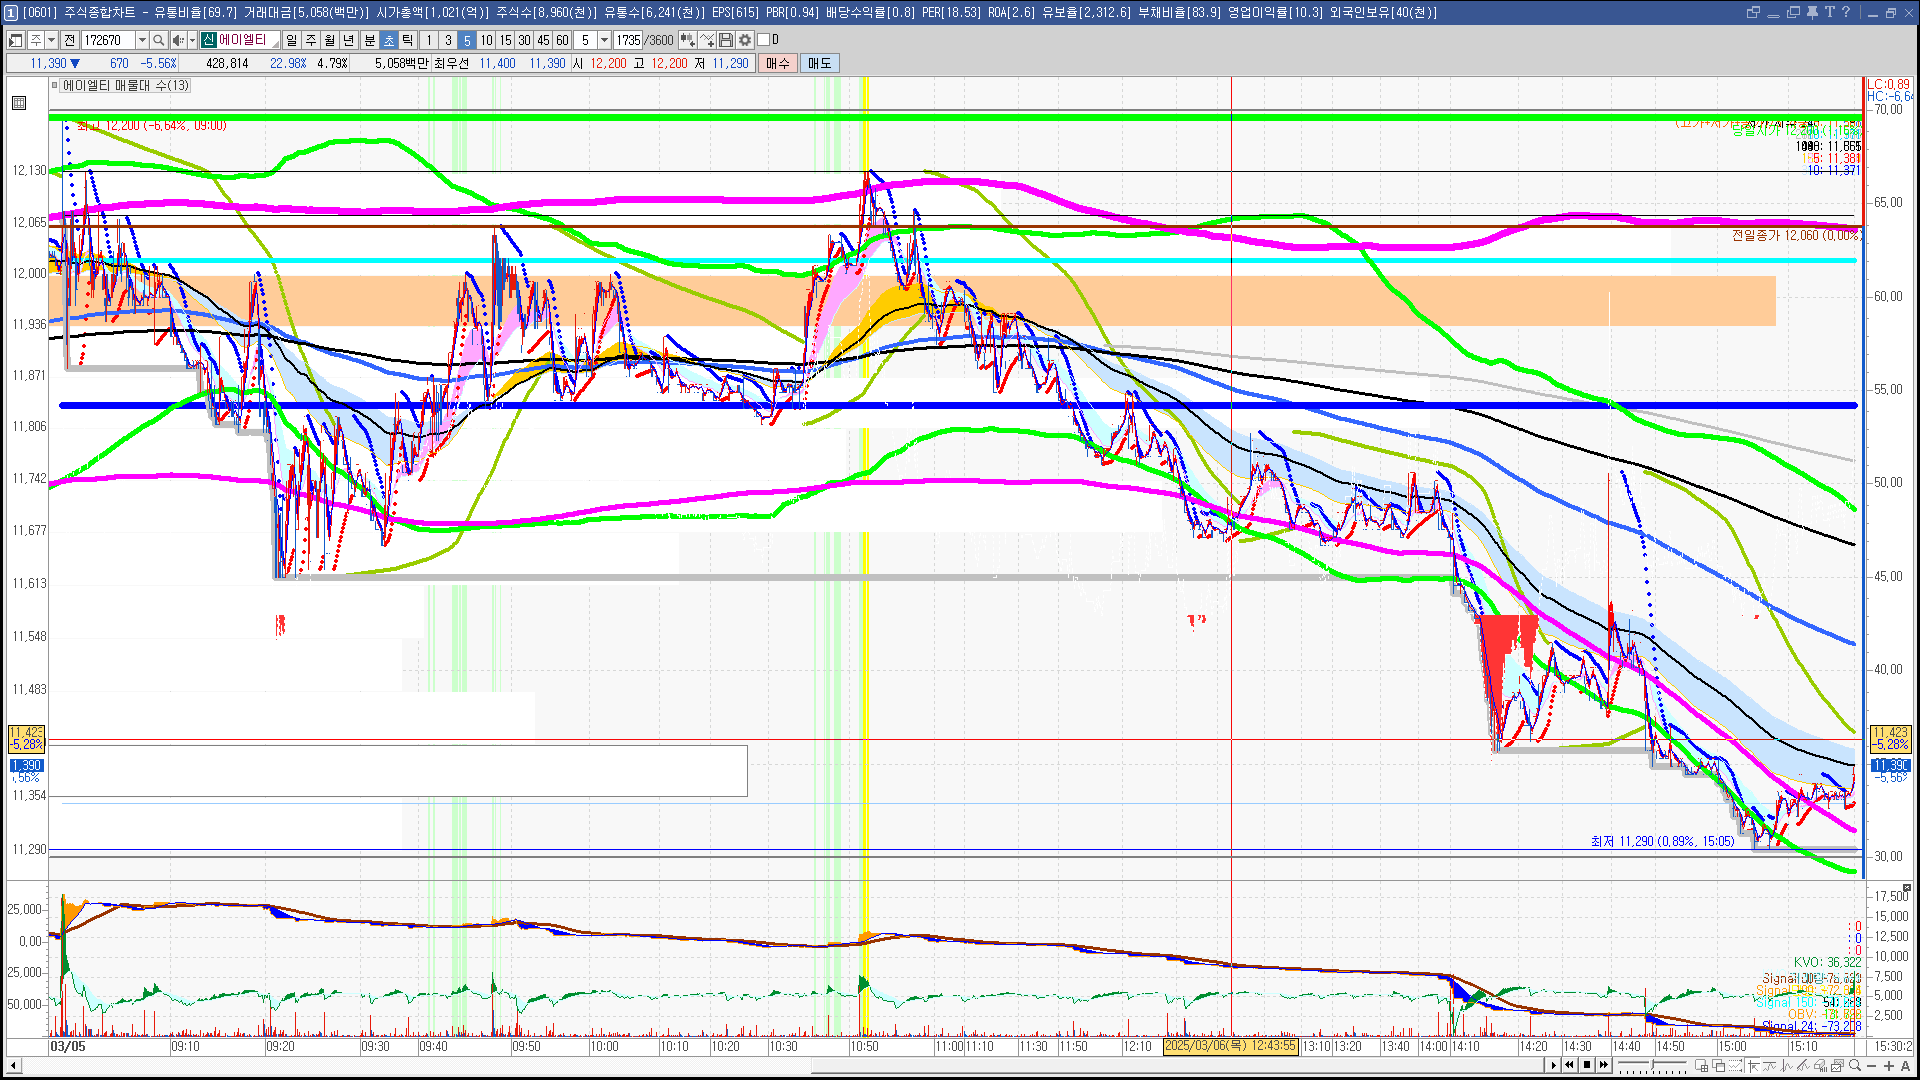This screenshot has width=1920, height=1080.
Task: Click the playback speed slider handle
Action: click(1652, 1064)
